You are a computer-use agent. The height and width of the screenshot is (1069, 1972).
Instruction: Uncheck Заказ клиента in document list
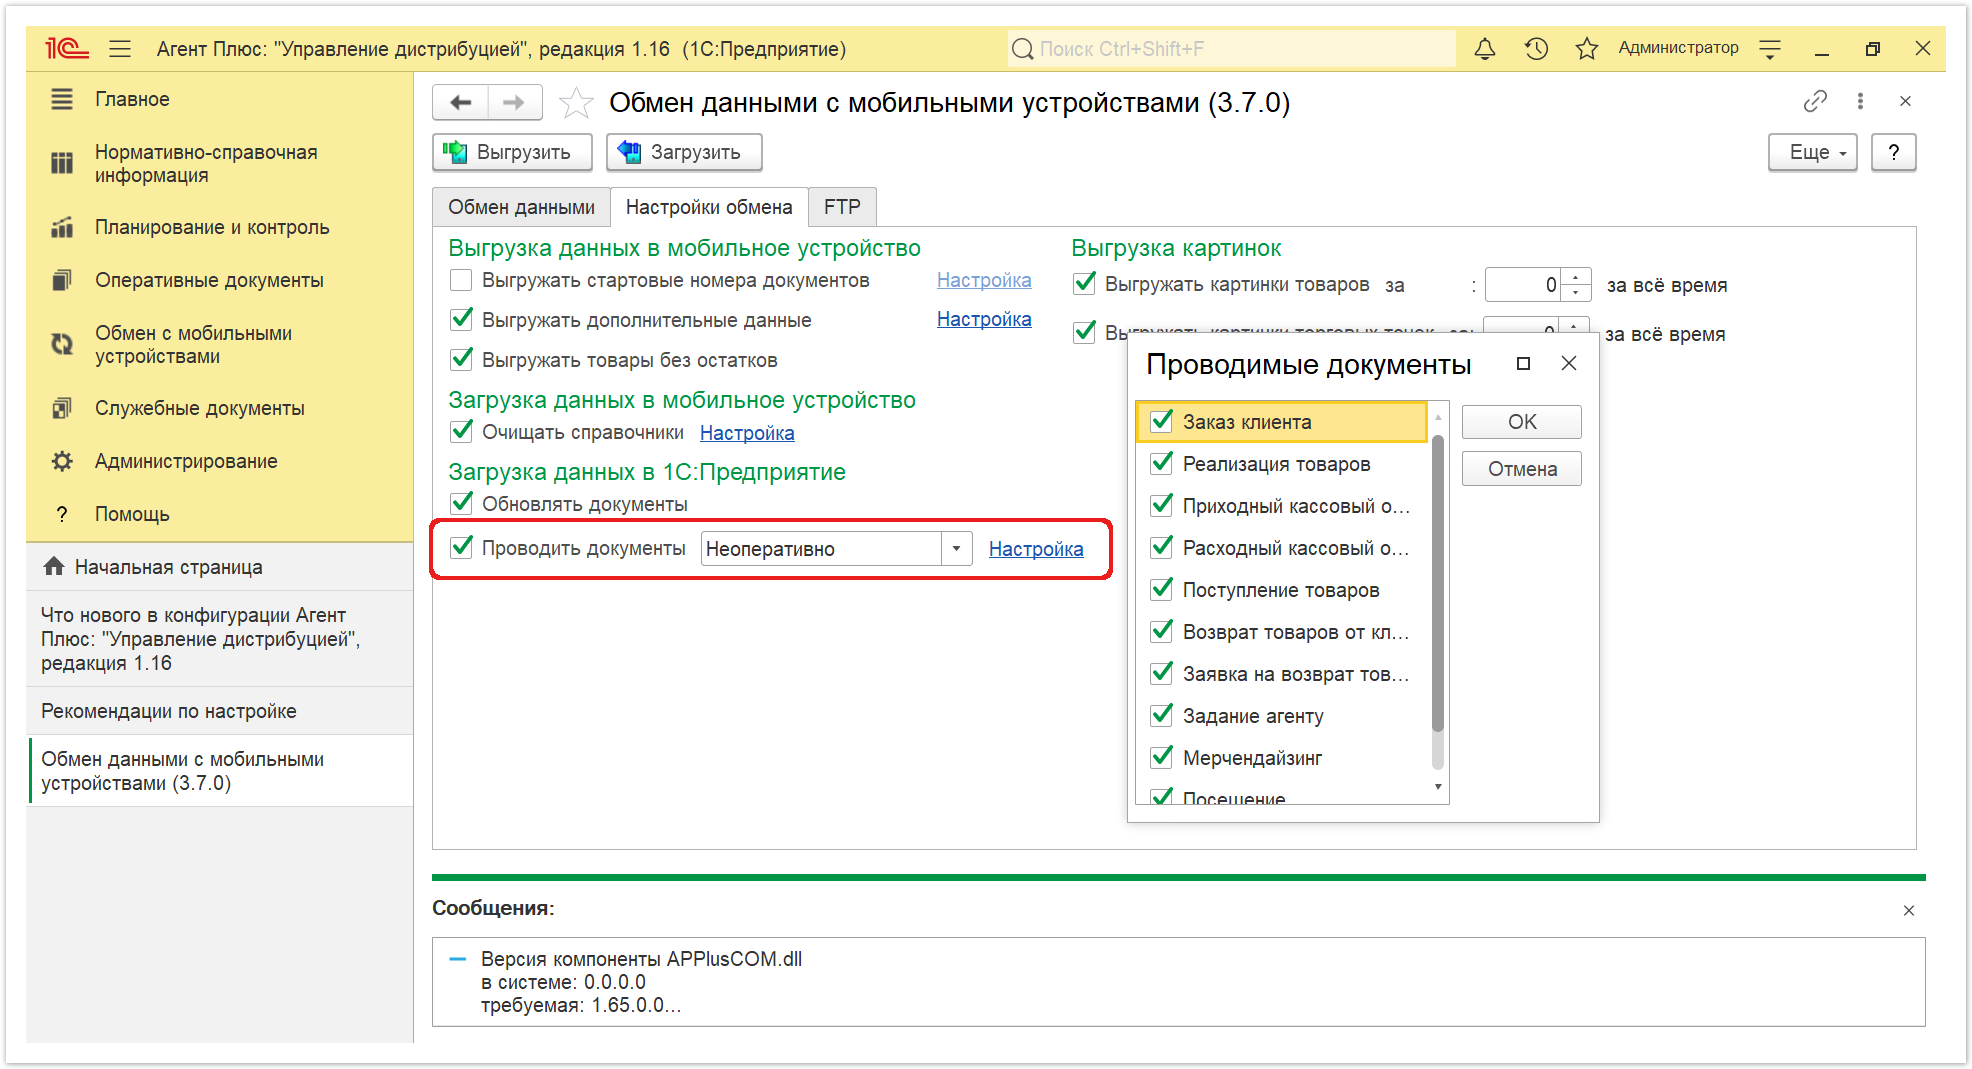(x=1161, y=421)
